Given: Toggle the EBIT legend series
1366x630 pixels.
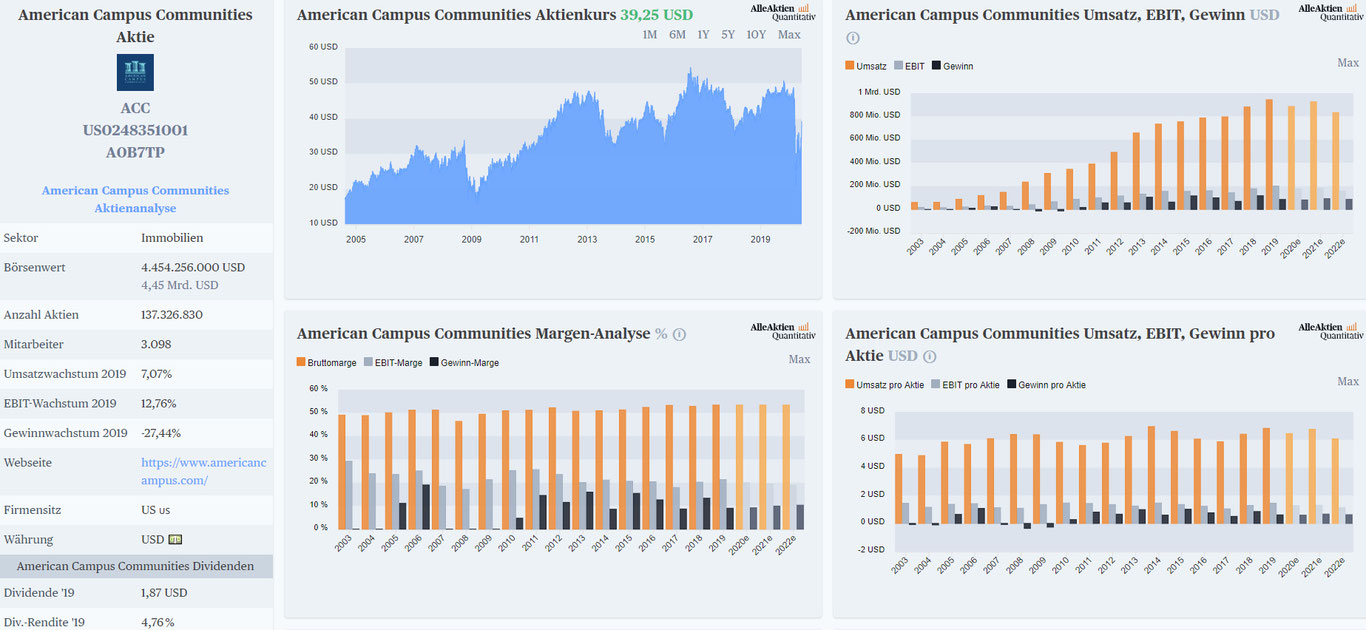Looking at the screenshot, I should (909, 66).
